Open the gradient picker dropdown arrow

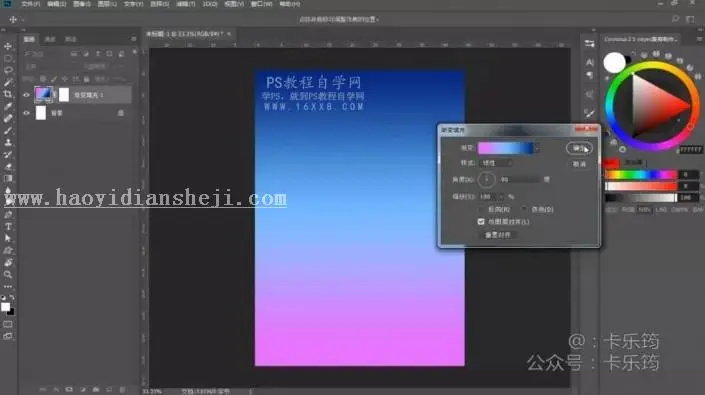coord(537,148)
